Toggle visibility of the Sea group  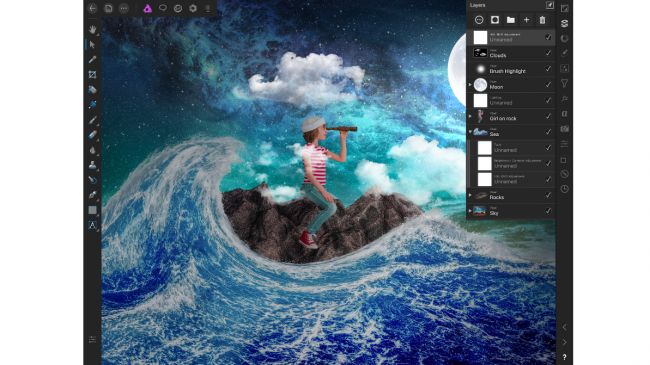[x=548, y=132]
